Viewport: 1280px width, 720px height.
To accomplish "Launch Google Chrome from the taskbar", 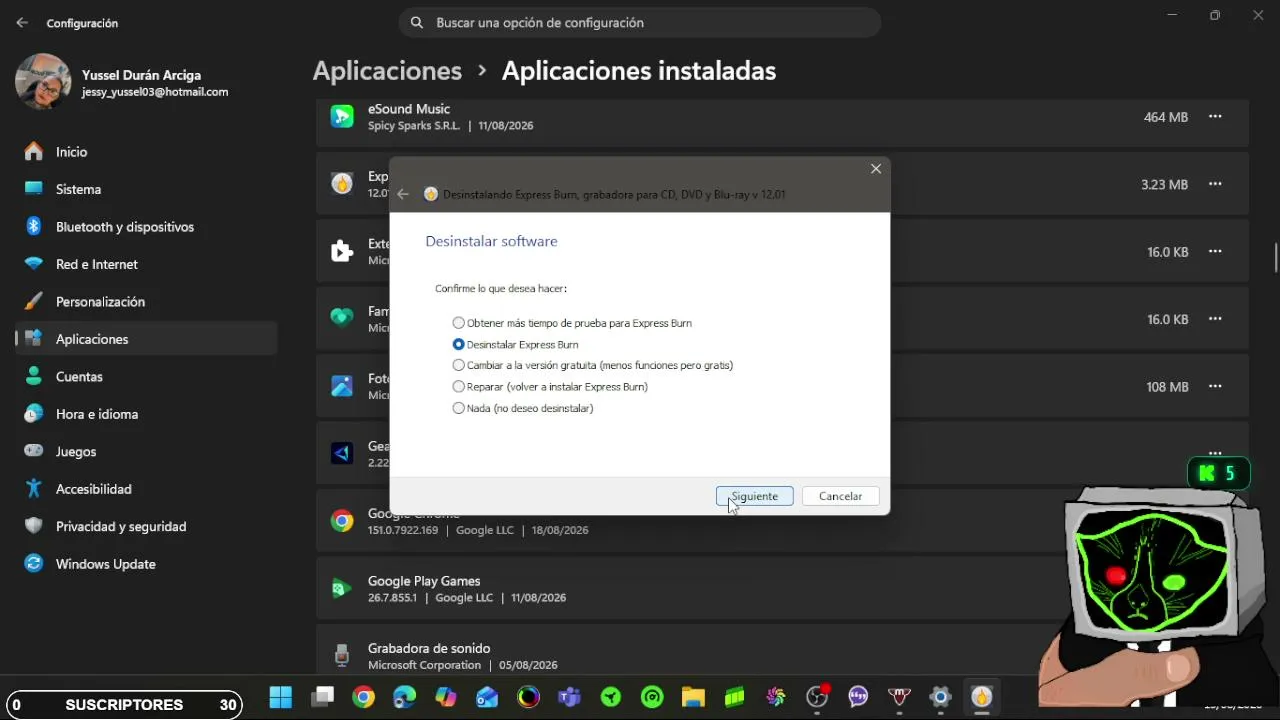I will coord(363,697).
